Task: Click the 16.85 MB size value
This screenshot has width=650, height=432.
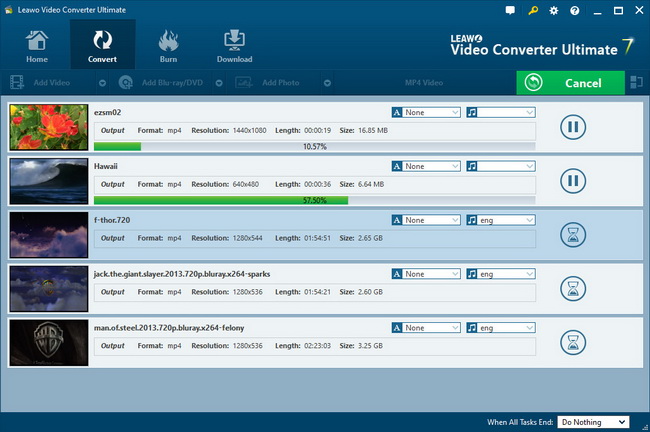Action: tap(373, 130)
